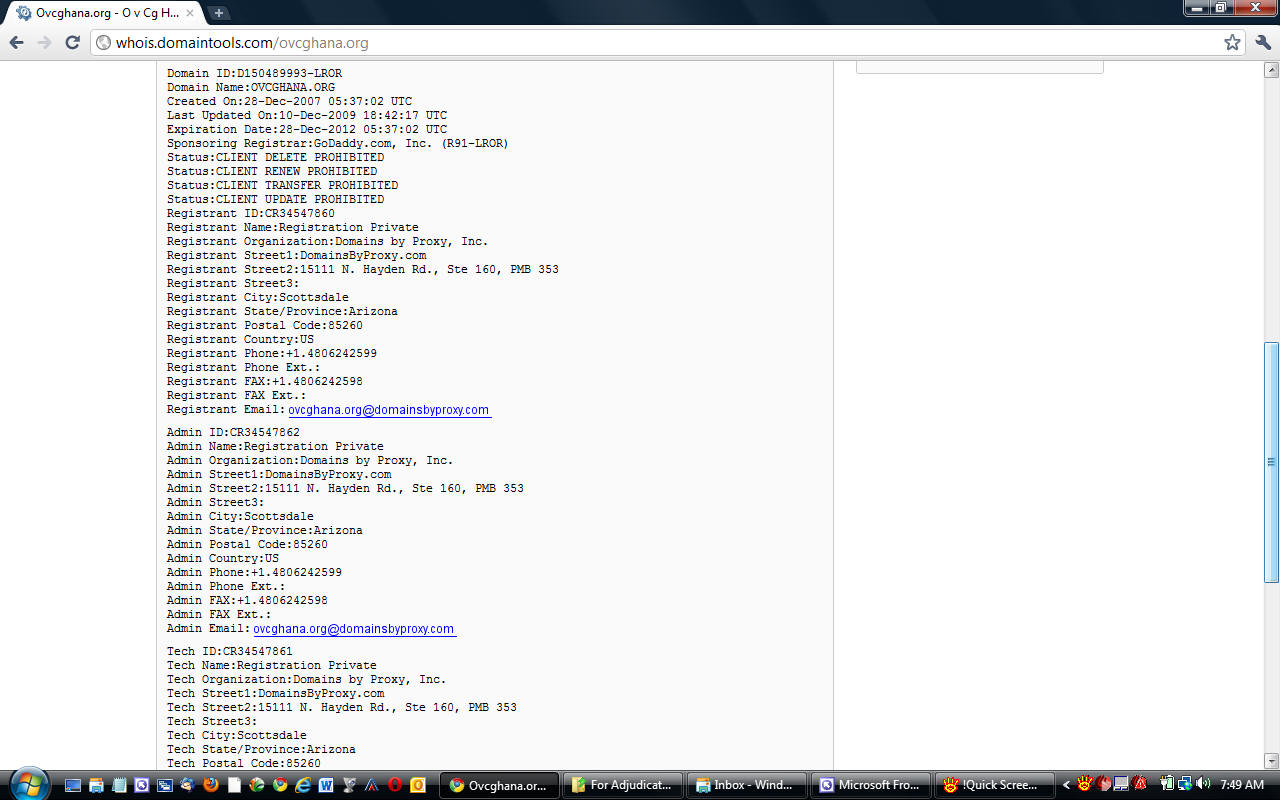Open the Registrant Email ovcghana.org@domainsbyproxy.com link
The width and height of the screenshot is (1280, 800).
pyautogui.click(x=389, y=410)
